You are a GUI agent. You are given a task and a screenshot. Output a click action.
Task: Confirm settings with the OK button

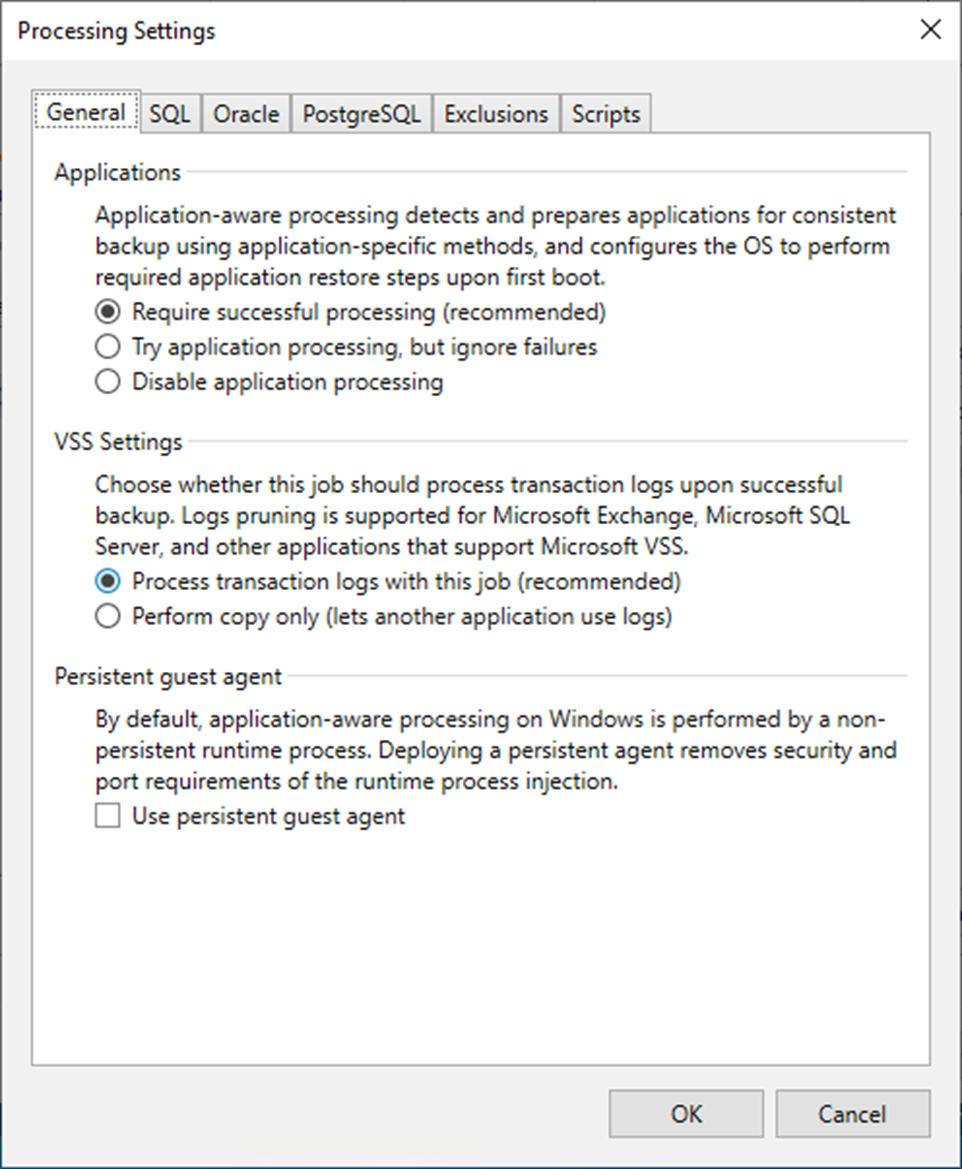(685, 1113)
